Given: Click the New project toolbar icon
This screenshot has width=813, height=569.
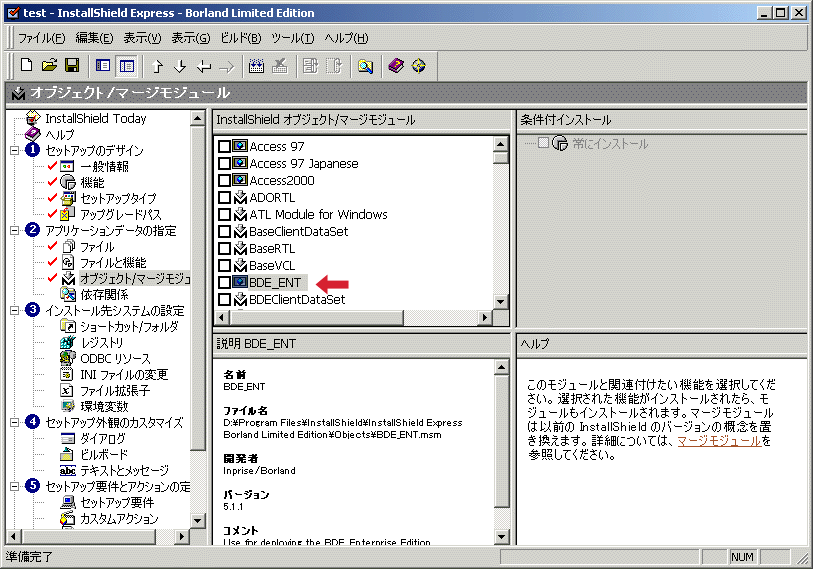Looking at the screenshot, I should (x=26, y=66).
